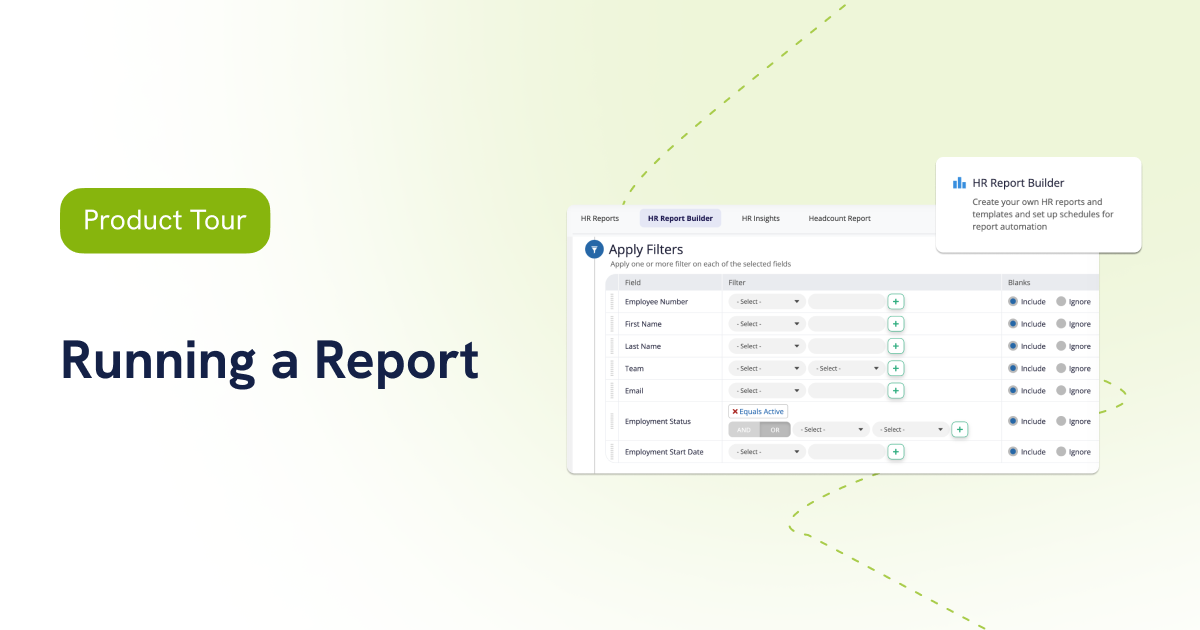Click the Apply Filters heading
The width and height of the screenshot is (1200, 630).
click(x=646, y=250)
